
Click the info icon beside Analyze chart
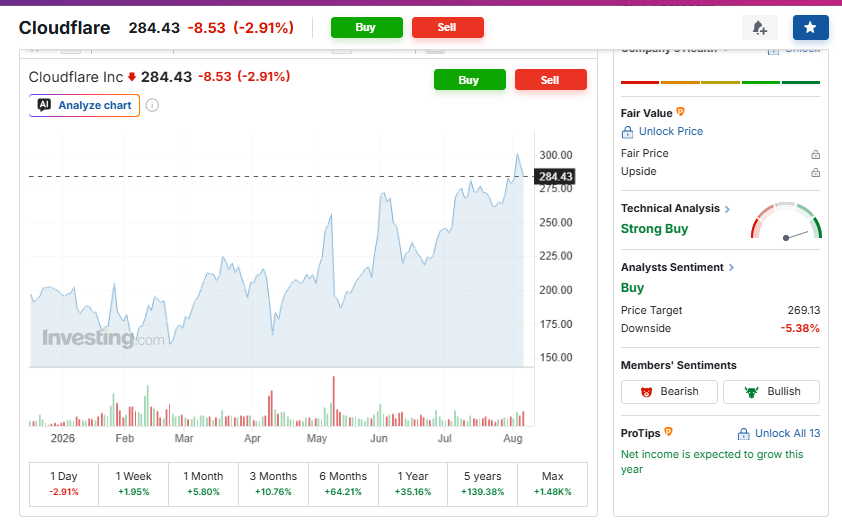pos(153,105)
